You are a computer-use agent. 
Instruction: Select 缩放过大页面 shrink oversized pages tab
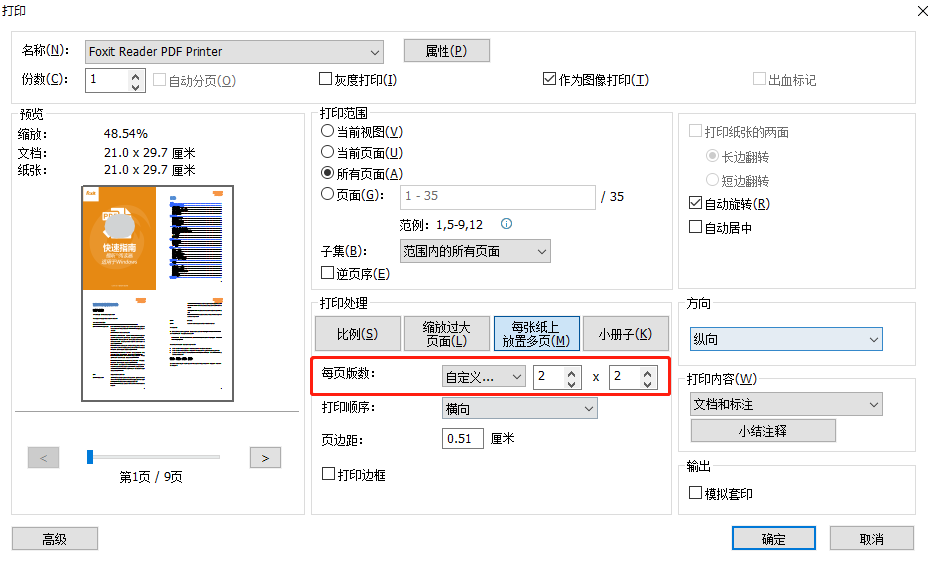point(447,333)
